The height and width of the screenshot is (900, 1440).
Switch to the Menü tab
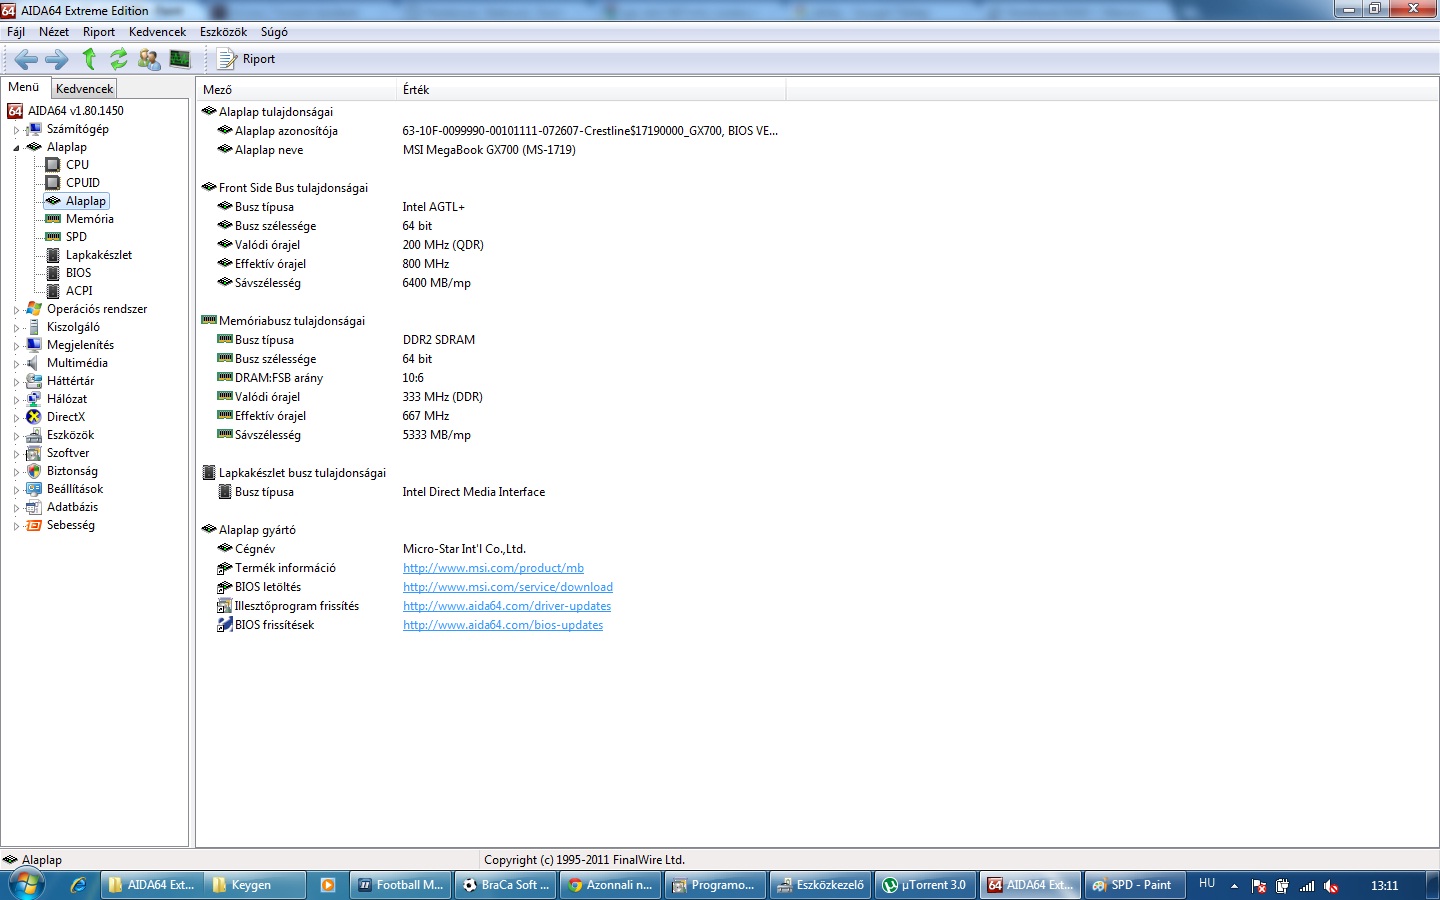click(24, 88)
